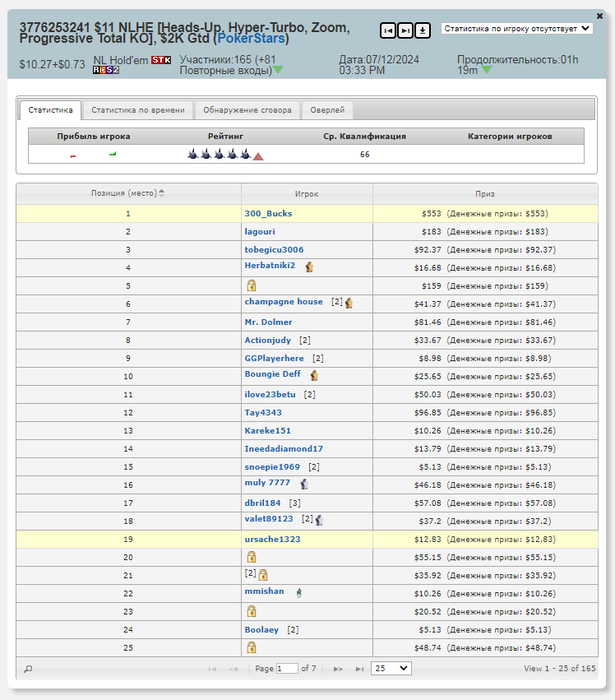Click the small icon next to mmishan

(x=299, y=592)
